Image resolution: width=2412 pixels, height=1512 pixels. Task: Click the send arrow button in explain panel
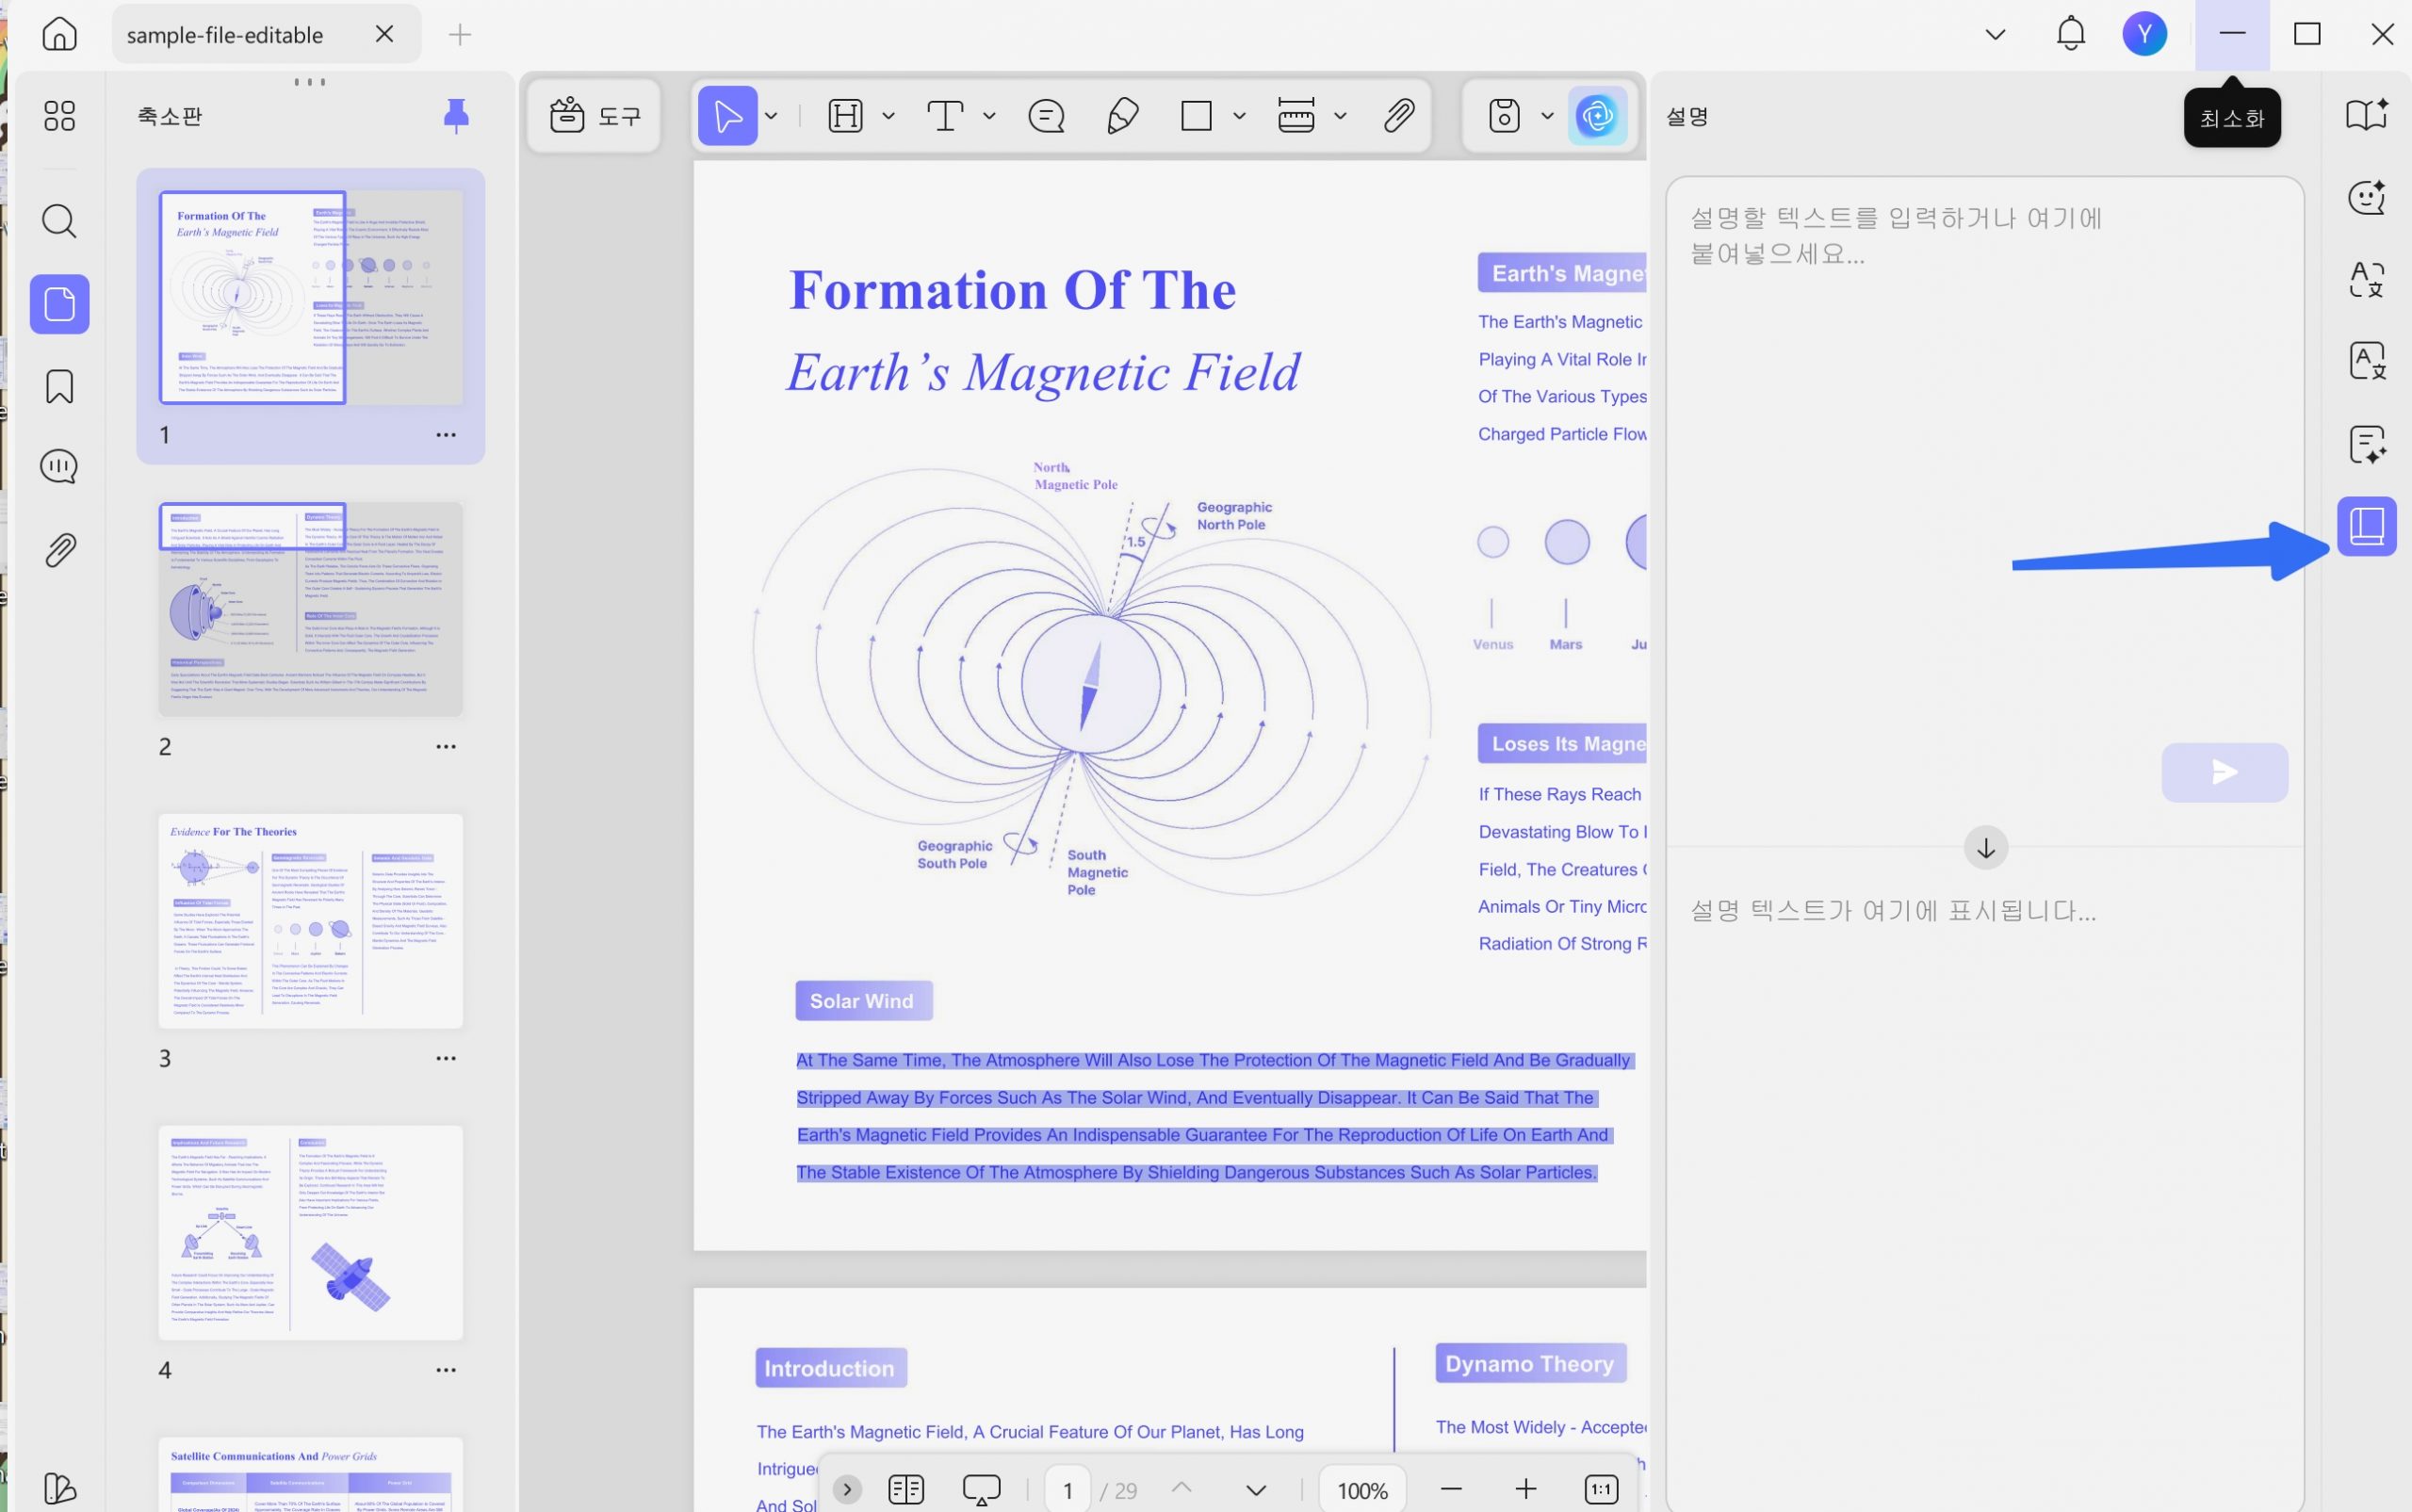coord(2224,772)
